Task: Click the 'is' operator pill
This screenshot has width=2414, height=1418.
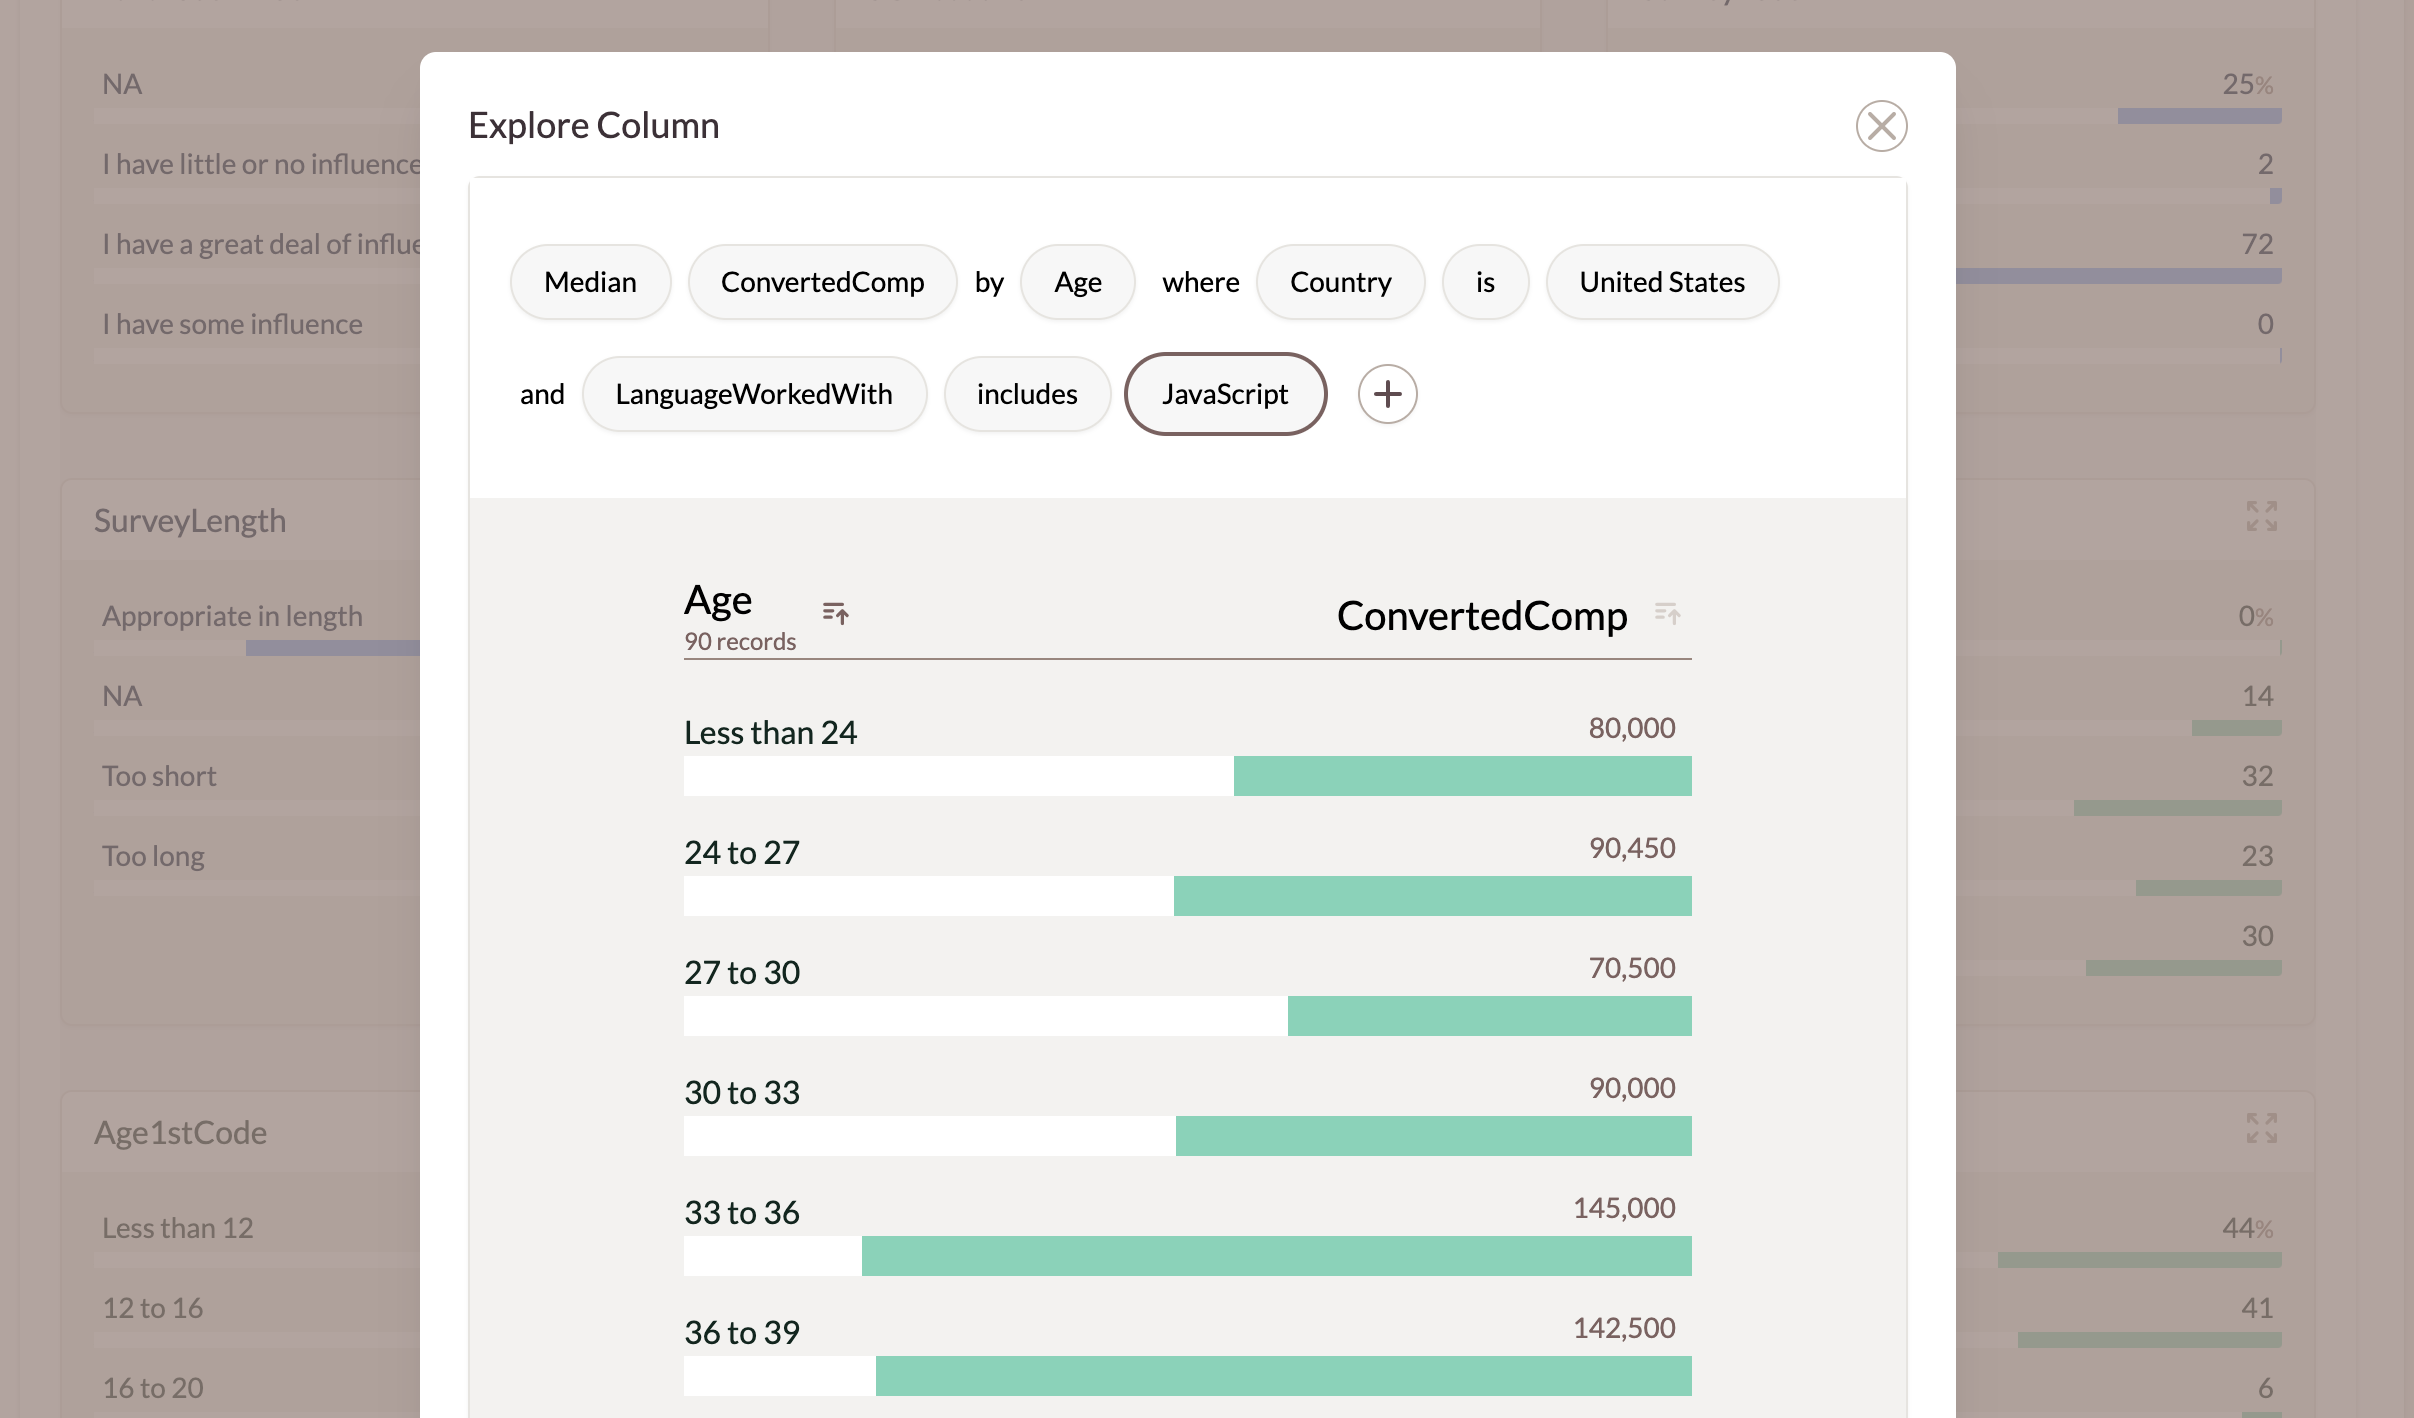Action: pos(1485,282)
